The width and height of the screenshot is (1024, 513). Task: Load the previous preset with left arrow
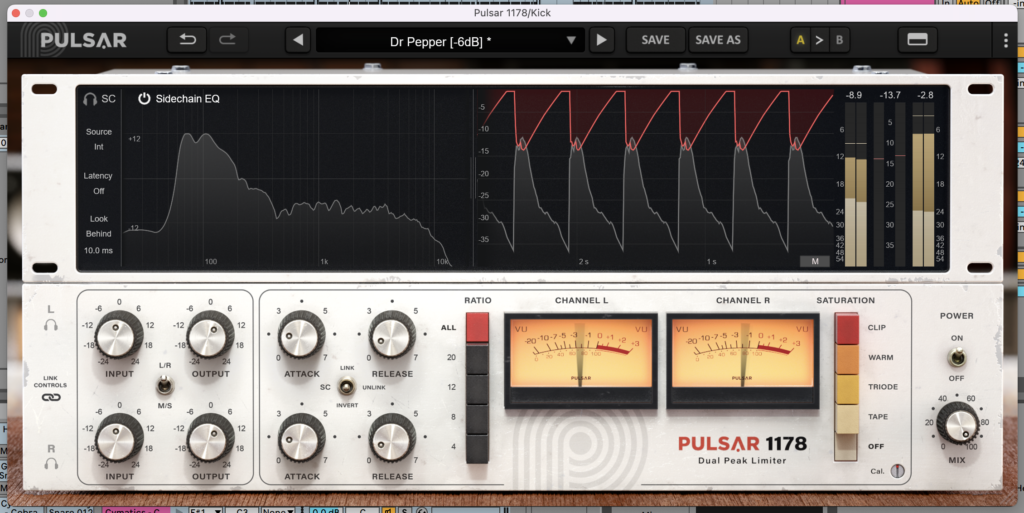(298, 40)
